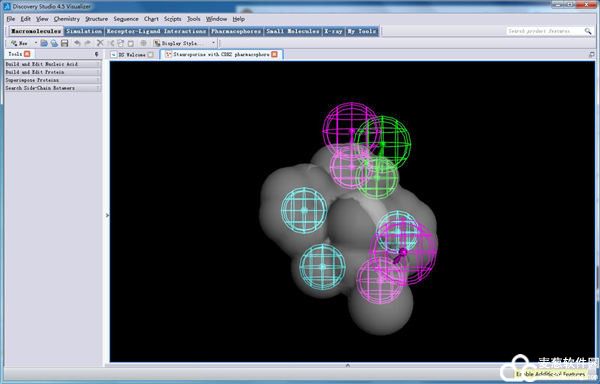Click the pin icon in Tools panel
The image size is (600, 384).
(96, 54)
